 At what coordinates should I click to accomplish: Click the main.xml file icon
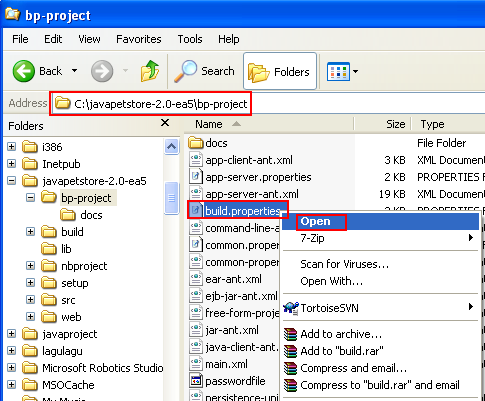[196, 363]
